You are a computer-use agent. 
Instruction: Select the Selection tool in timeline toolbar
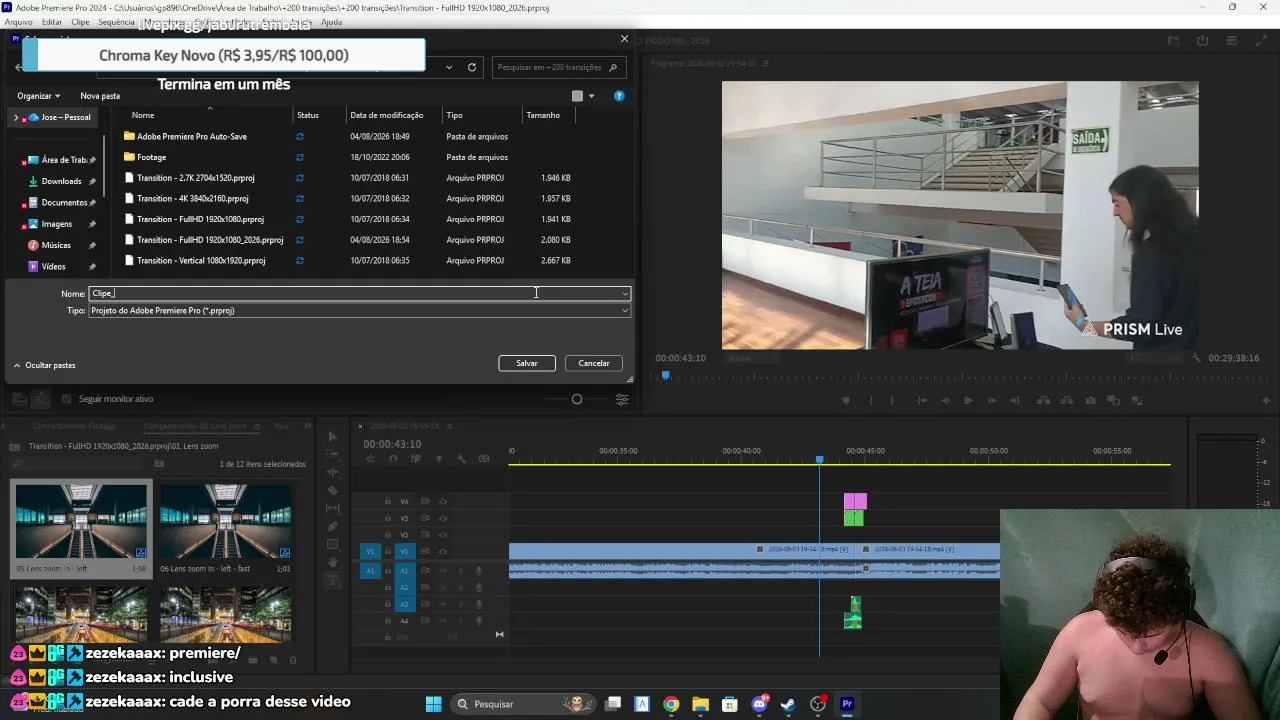(x=333, y=437)
